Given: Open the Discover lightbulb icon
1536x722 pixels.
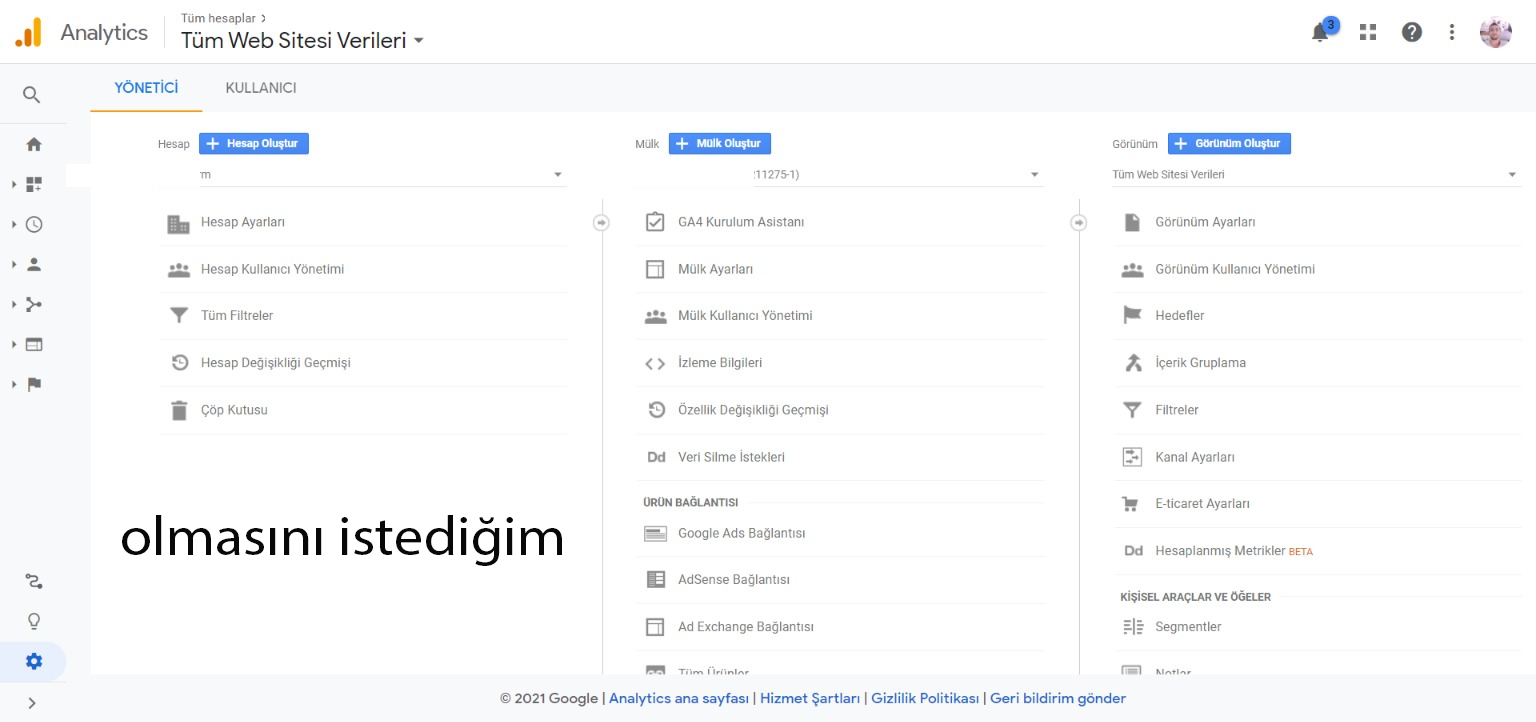Looking at the screenshot, I should point(34,621).
